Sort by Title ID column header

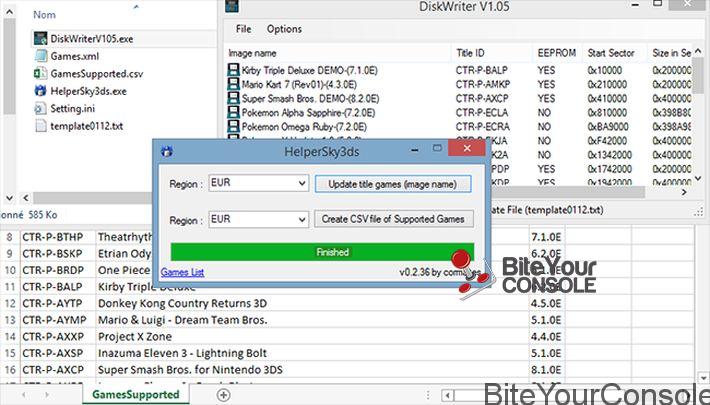470,53
